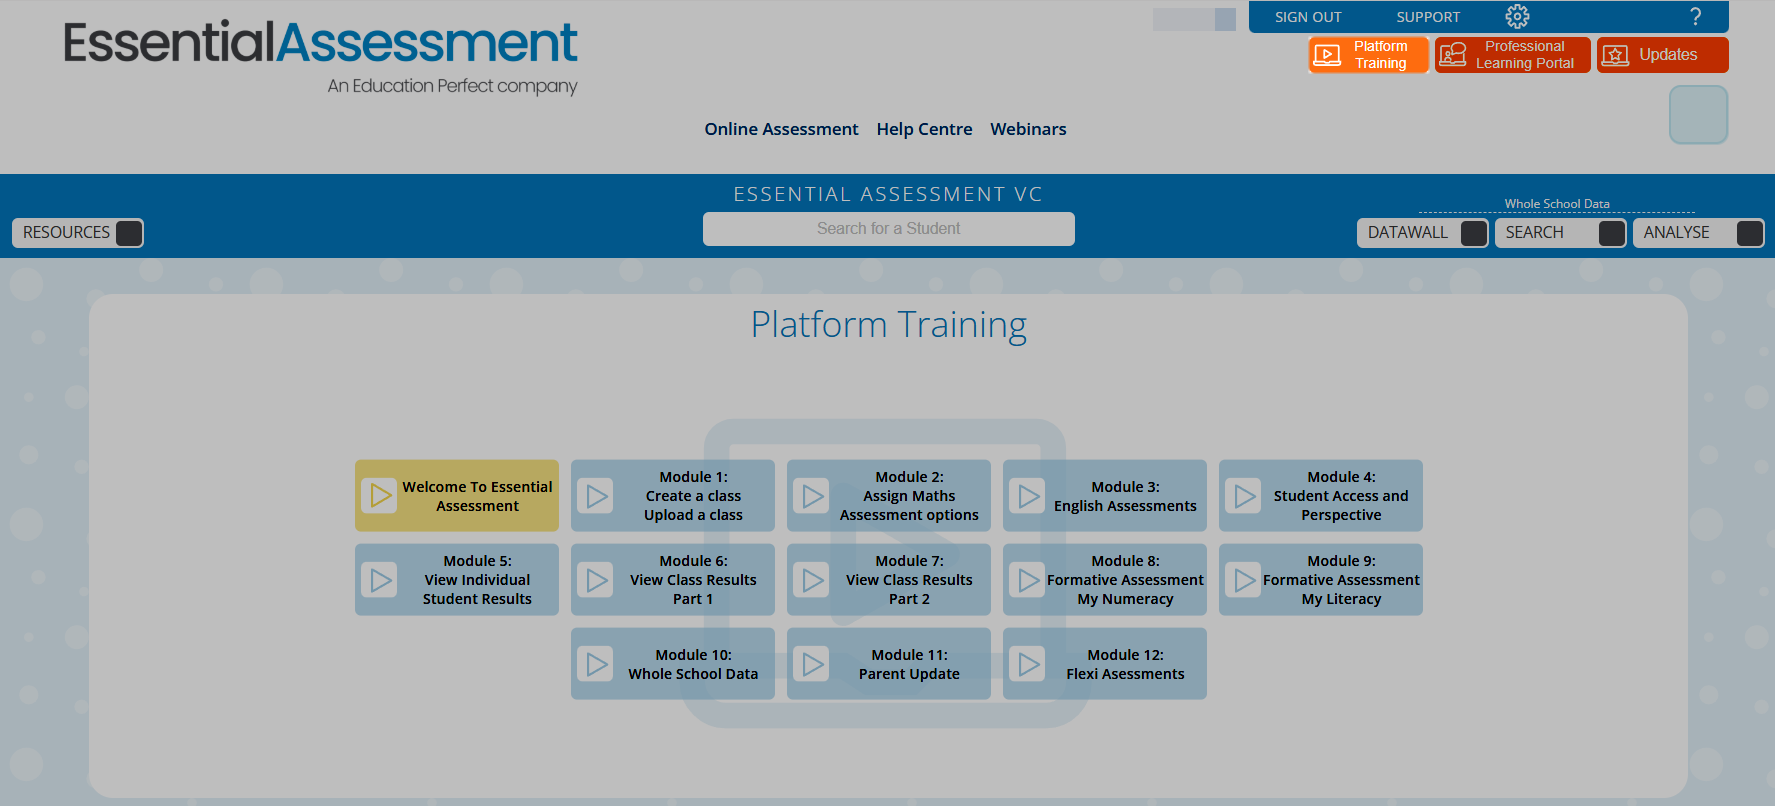Click 'Module 12: Flexi Assessments' text
Viewport: 1775px width, 806px height.
[x=1125, y=664]
